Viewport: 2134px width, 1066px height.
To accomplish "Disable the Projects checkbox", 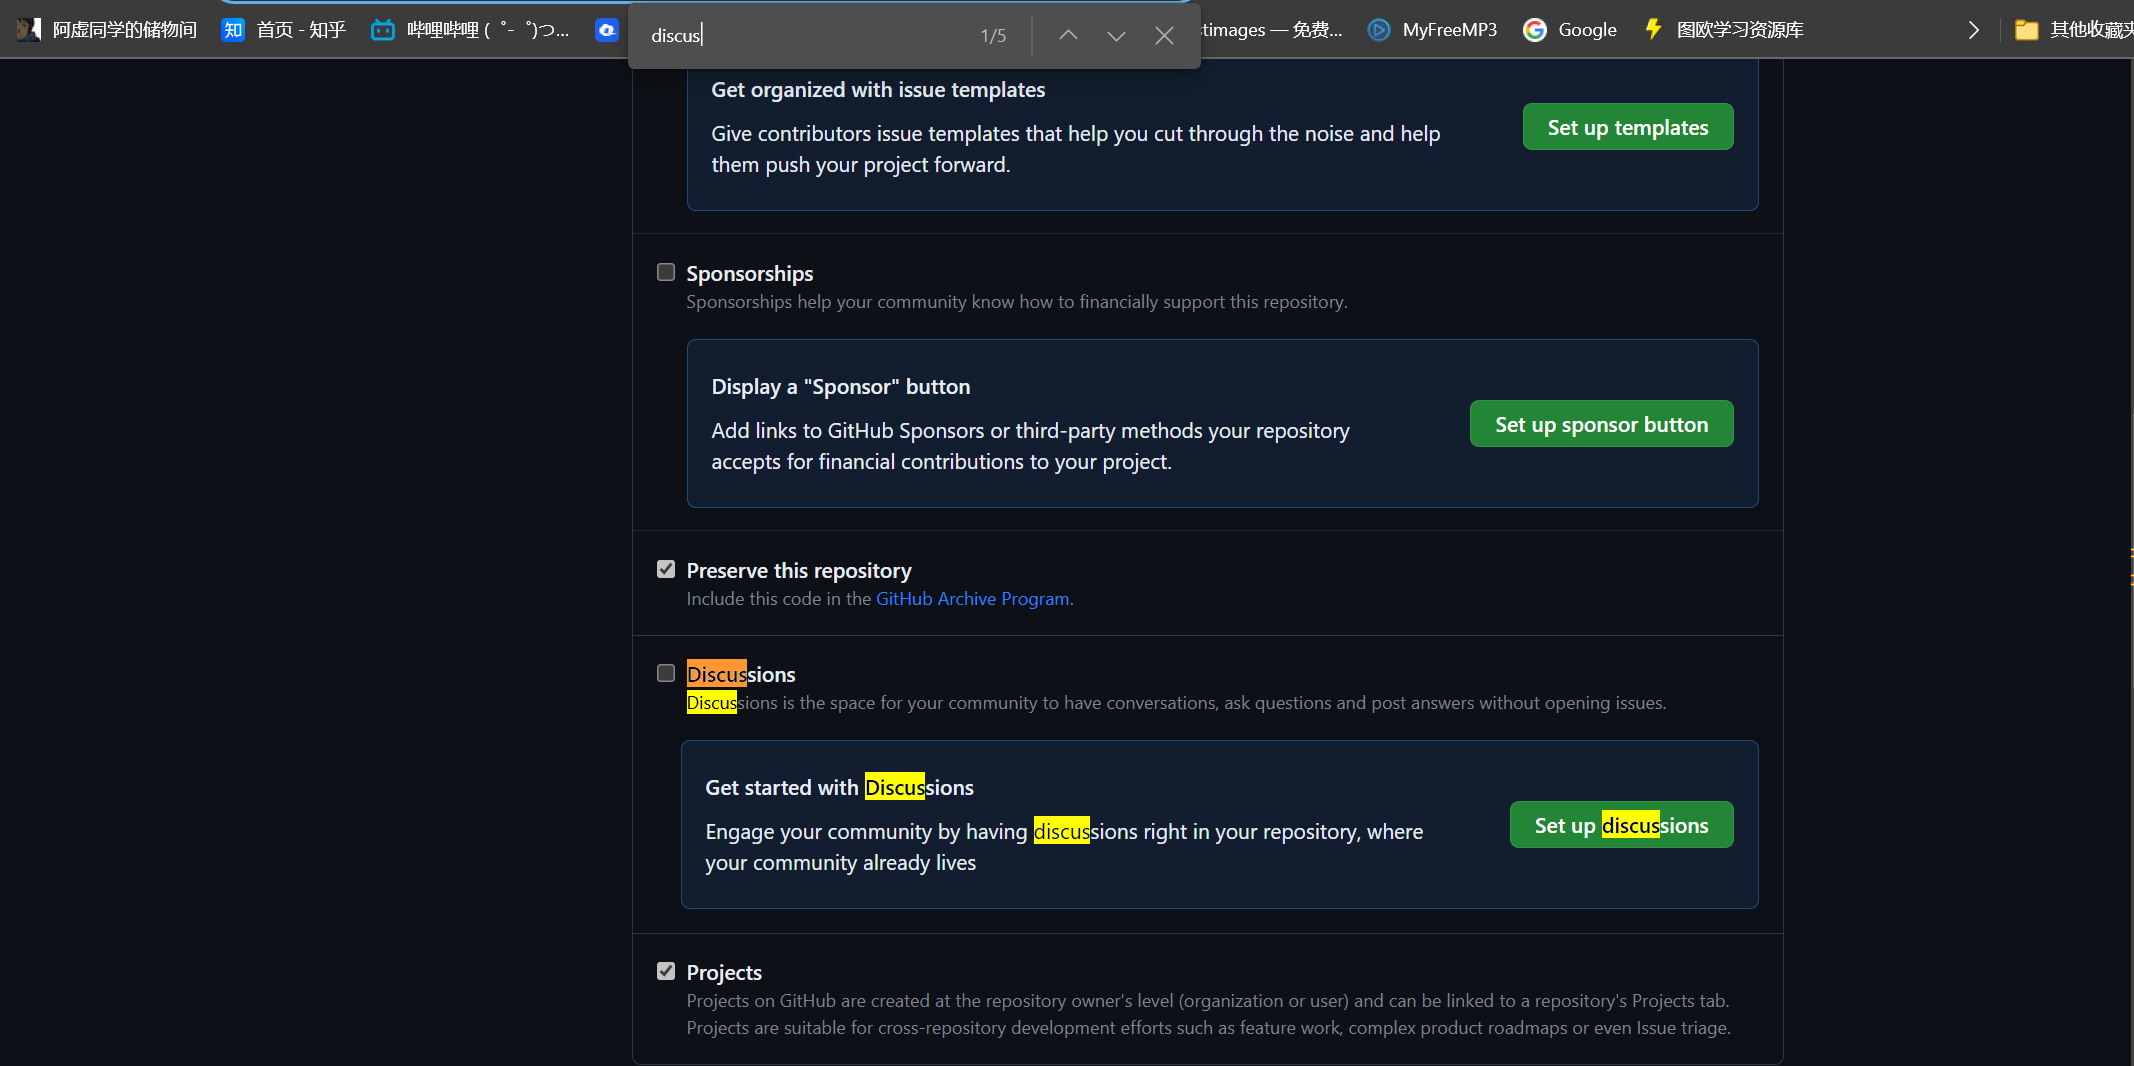I will [x=666, y=972].
